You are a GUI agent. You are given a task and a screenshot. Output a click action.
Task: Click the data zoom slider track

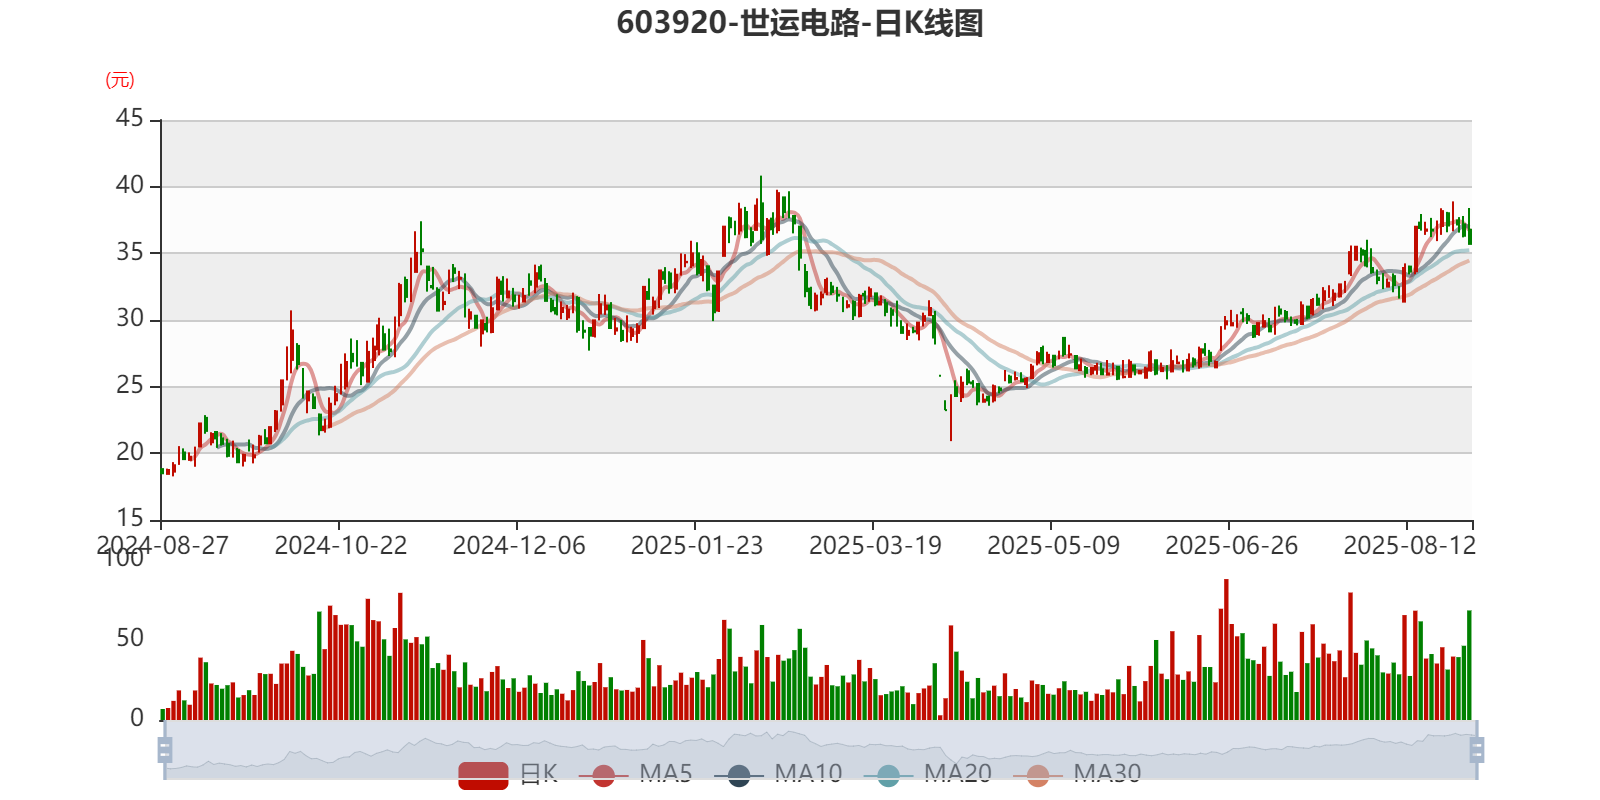tap(820, 750)
